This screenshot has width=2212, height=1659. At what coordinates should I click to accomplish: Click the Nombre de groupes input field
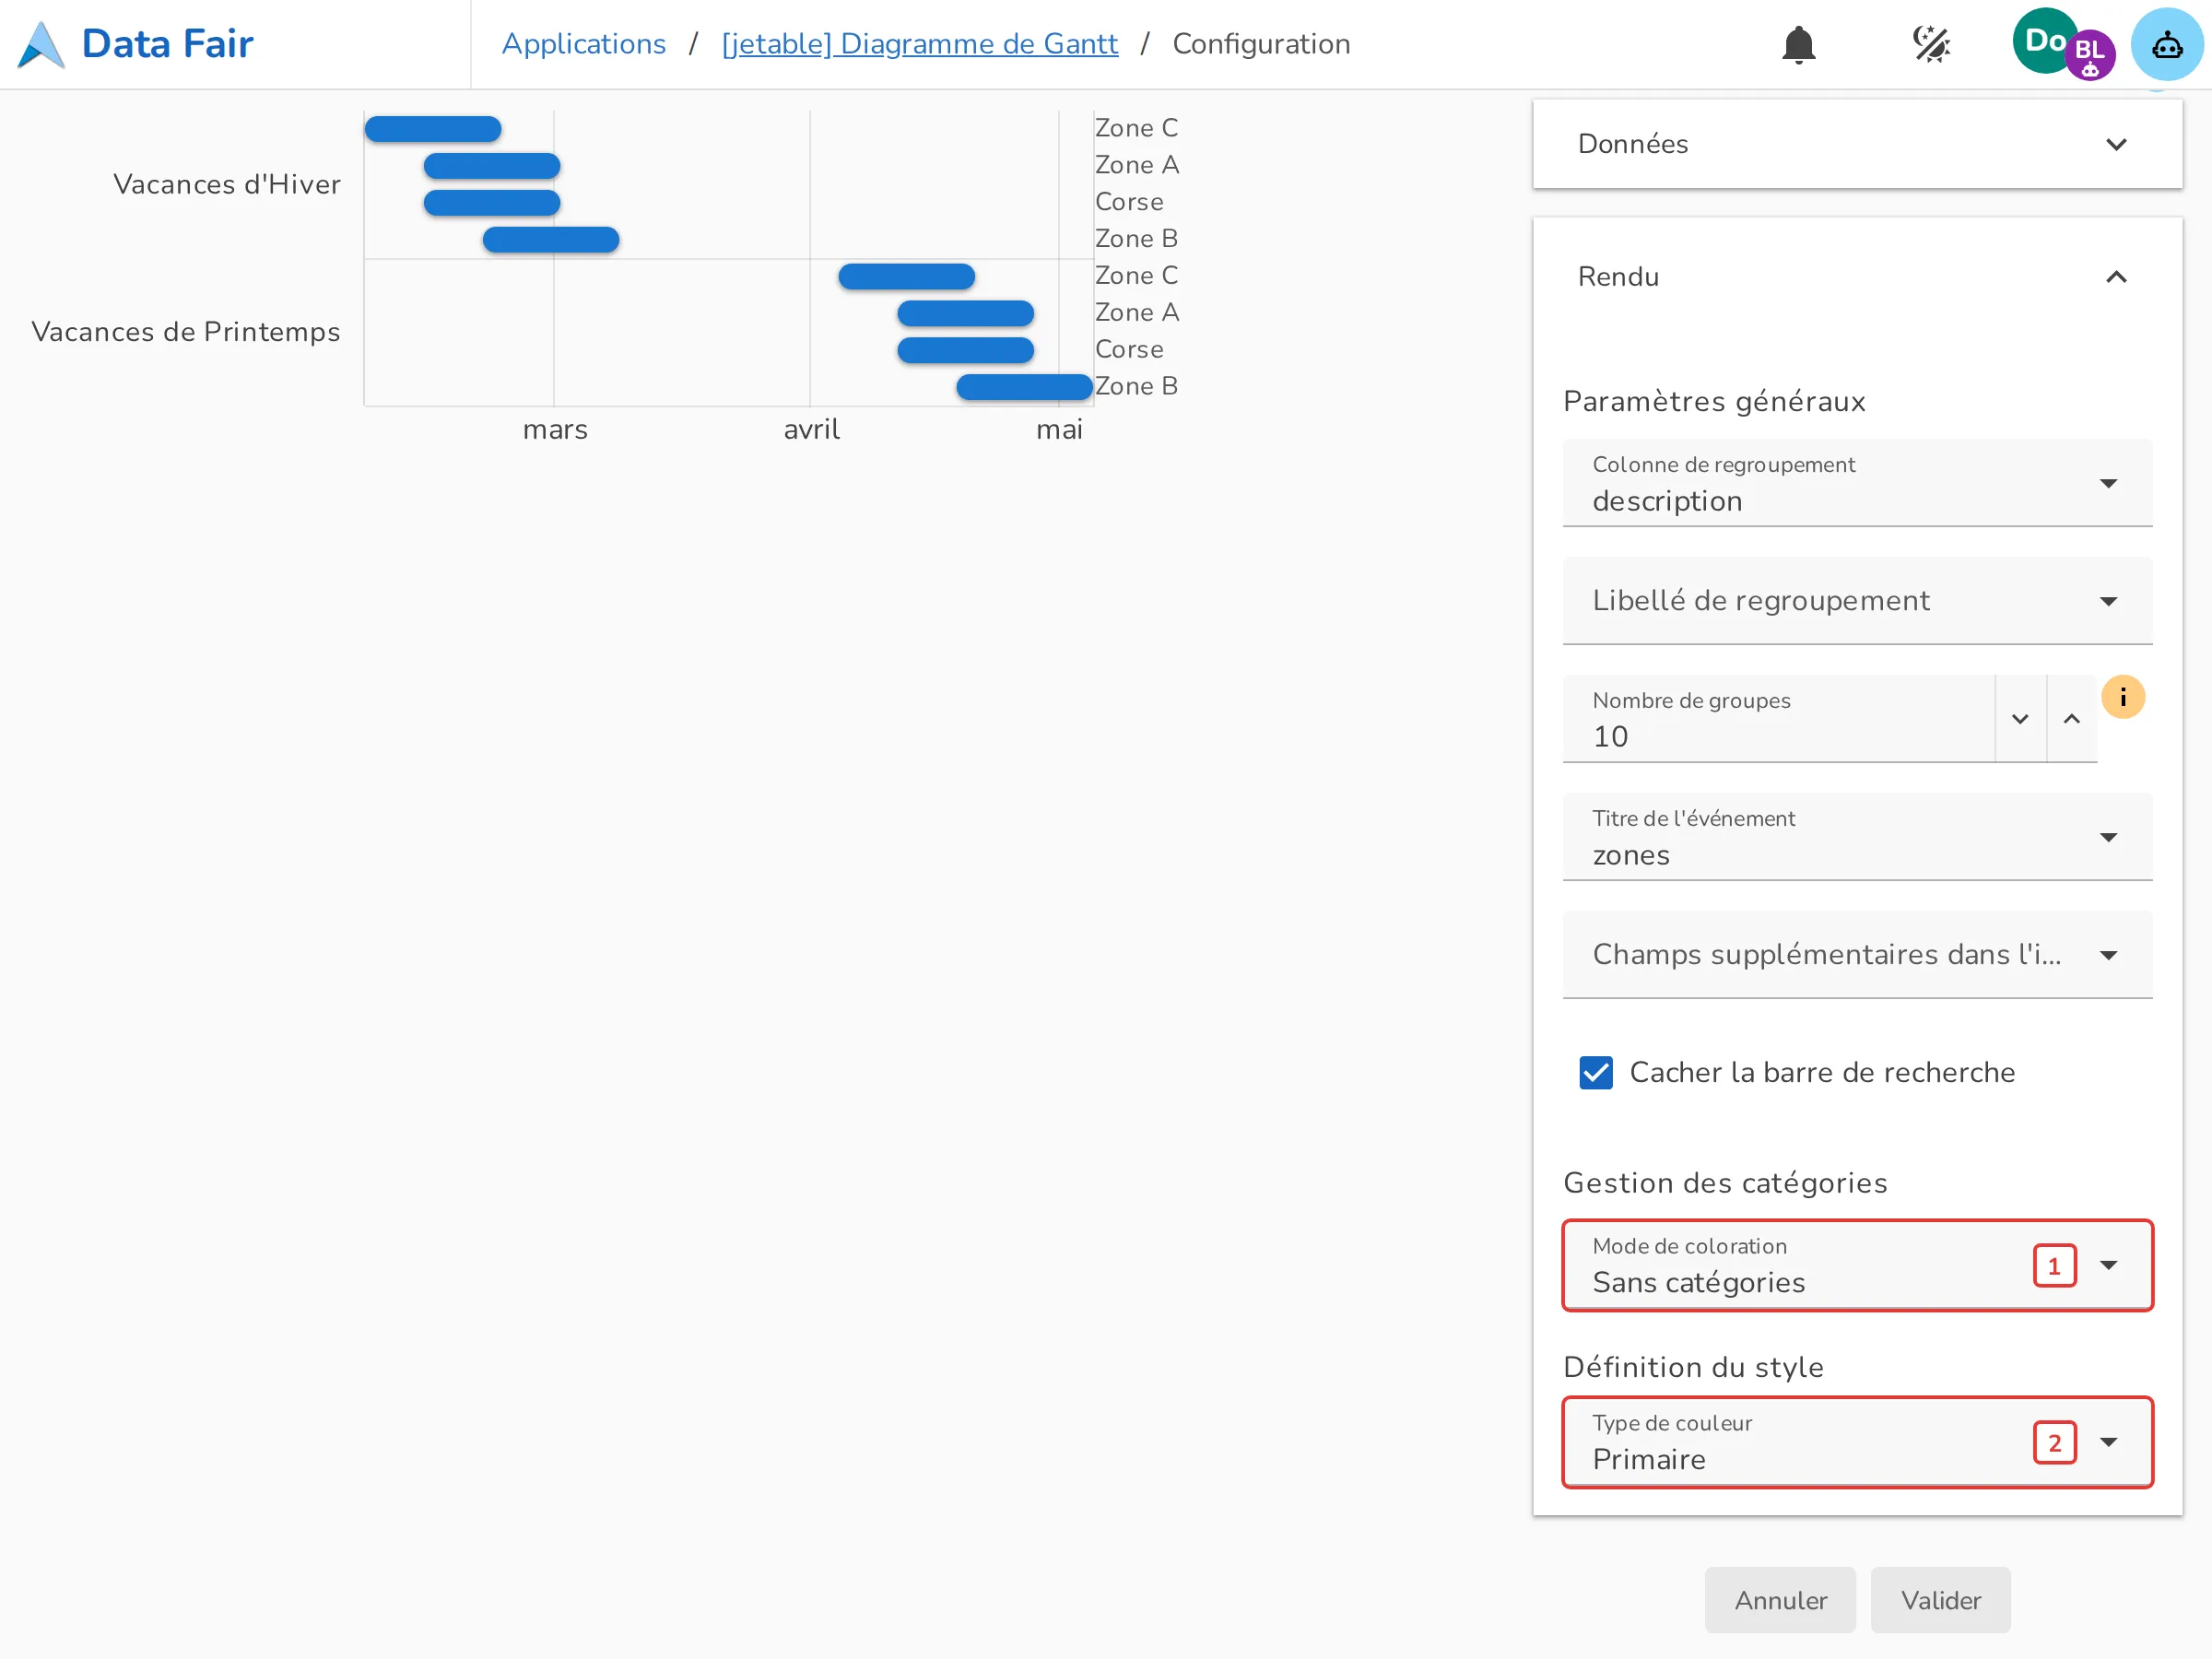[x=1778, y=719]
